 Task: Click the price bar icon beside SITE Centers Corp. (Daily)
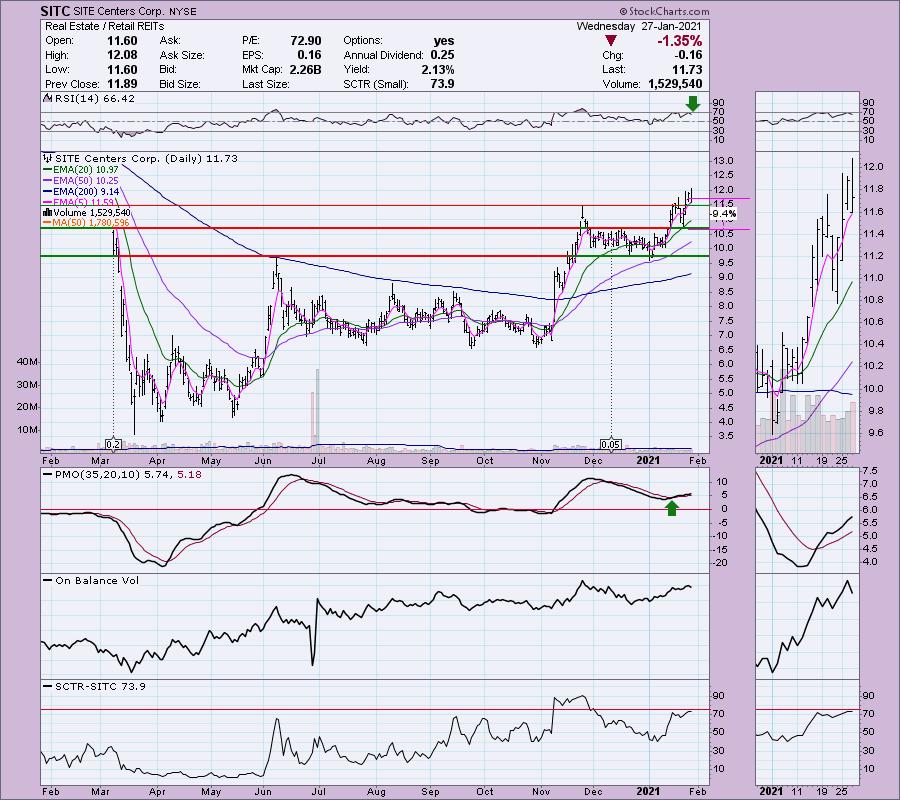click(x=48, y=158)
